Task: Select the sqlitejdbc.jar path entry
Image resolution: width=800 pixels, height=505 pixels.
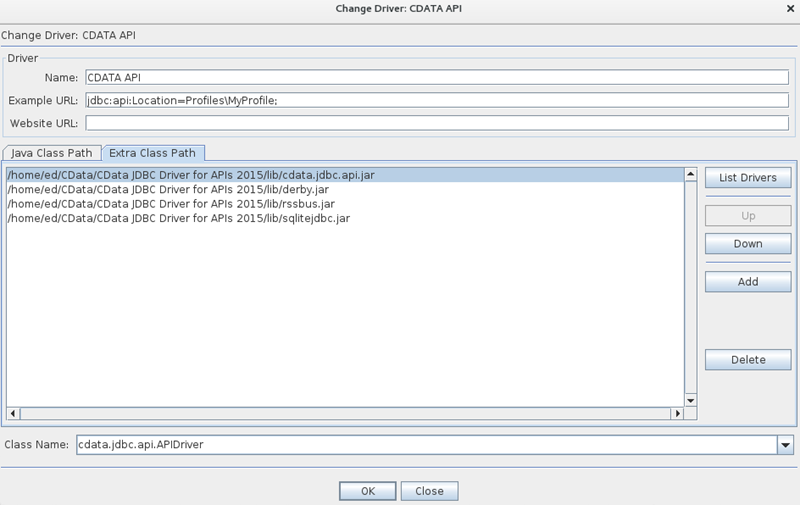Action: coord(345,218)
